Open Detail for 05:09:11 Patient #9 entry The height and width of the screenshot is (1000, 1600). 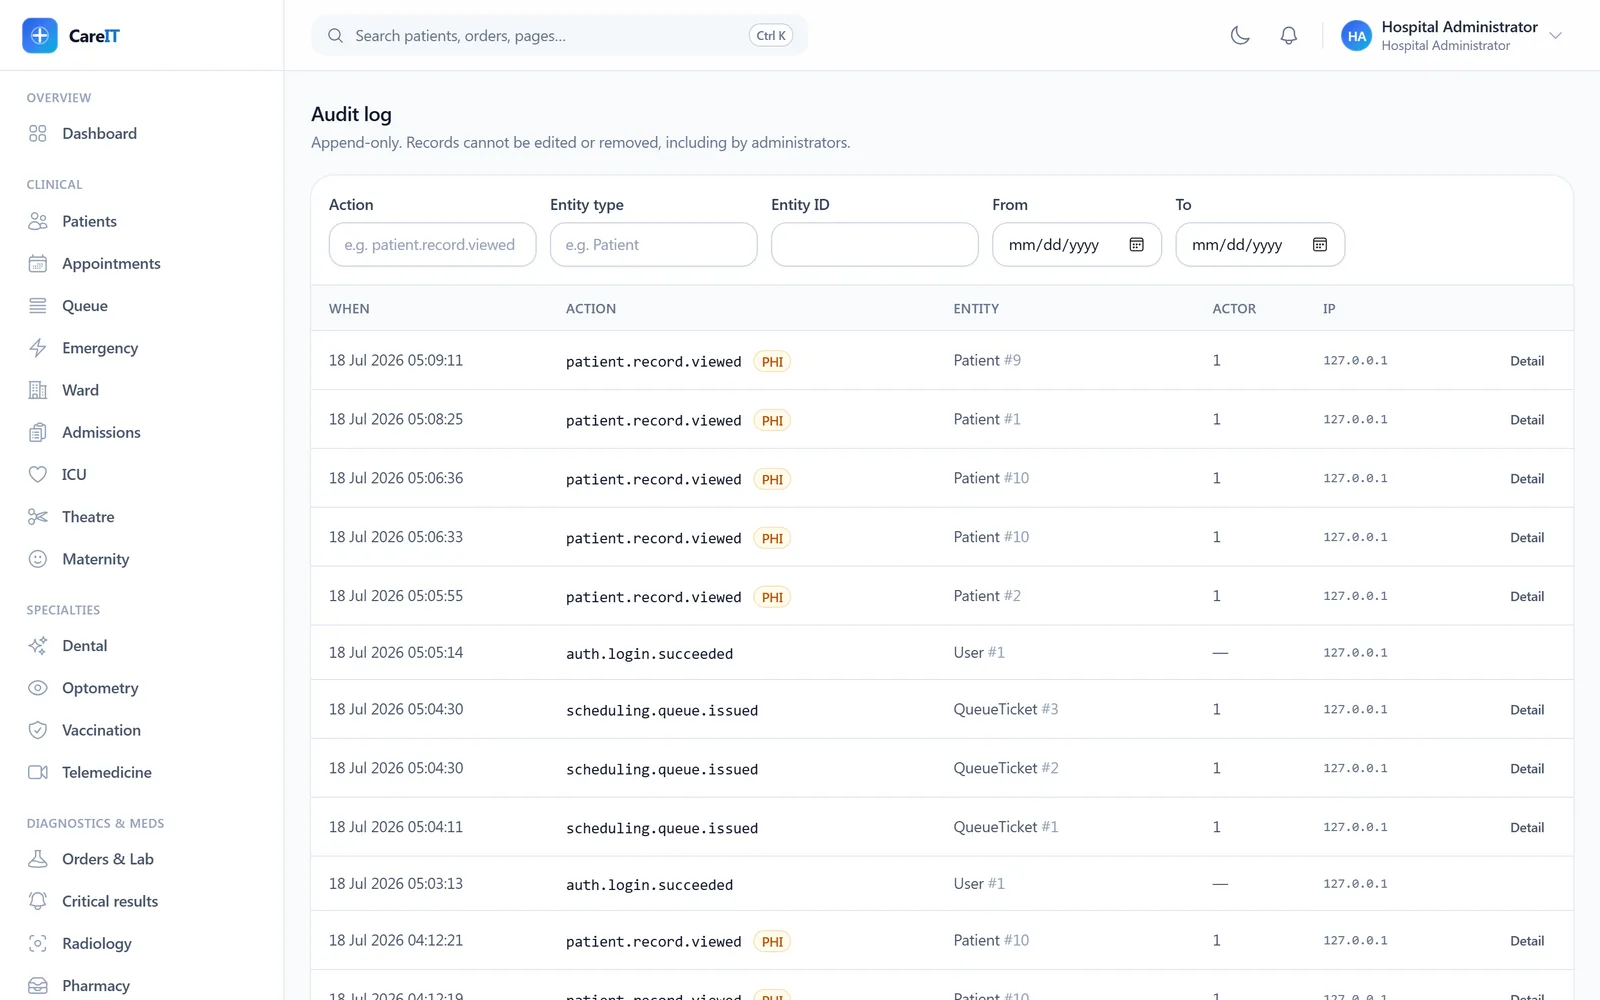pyautogui.click(x=1527, y=361)
